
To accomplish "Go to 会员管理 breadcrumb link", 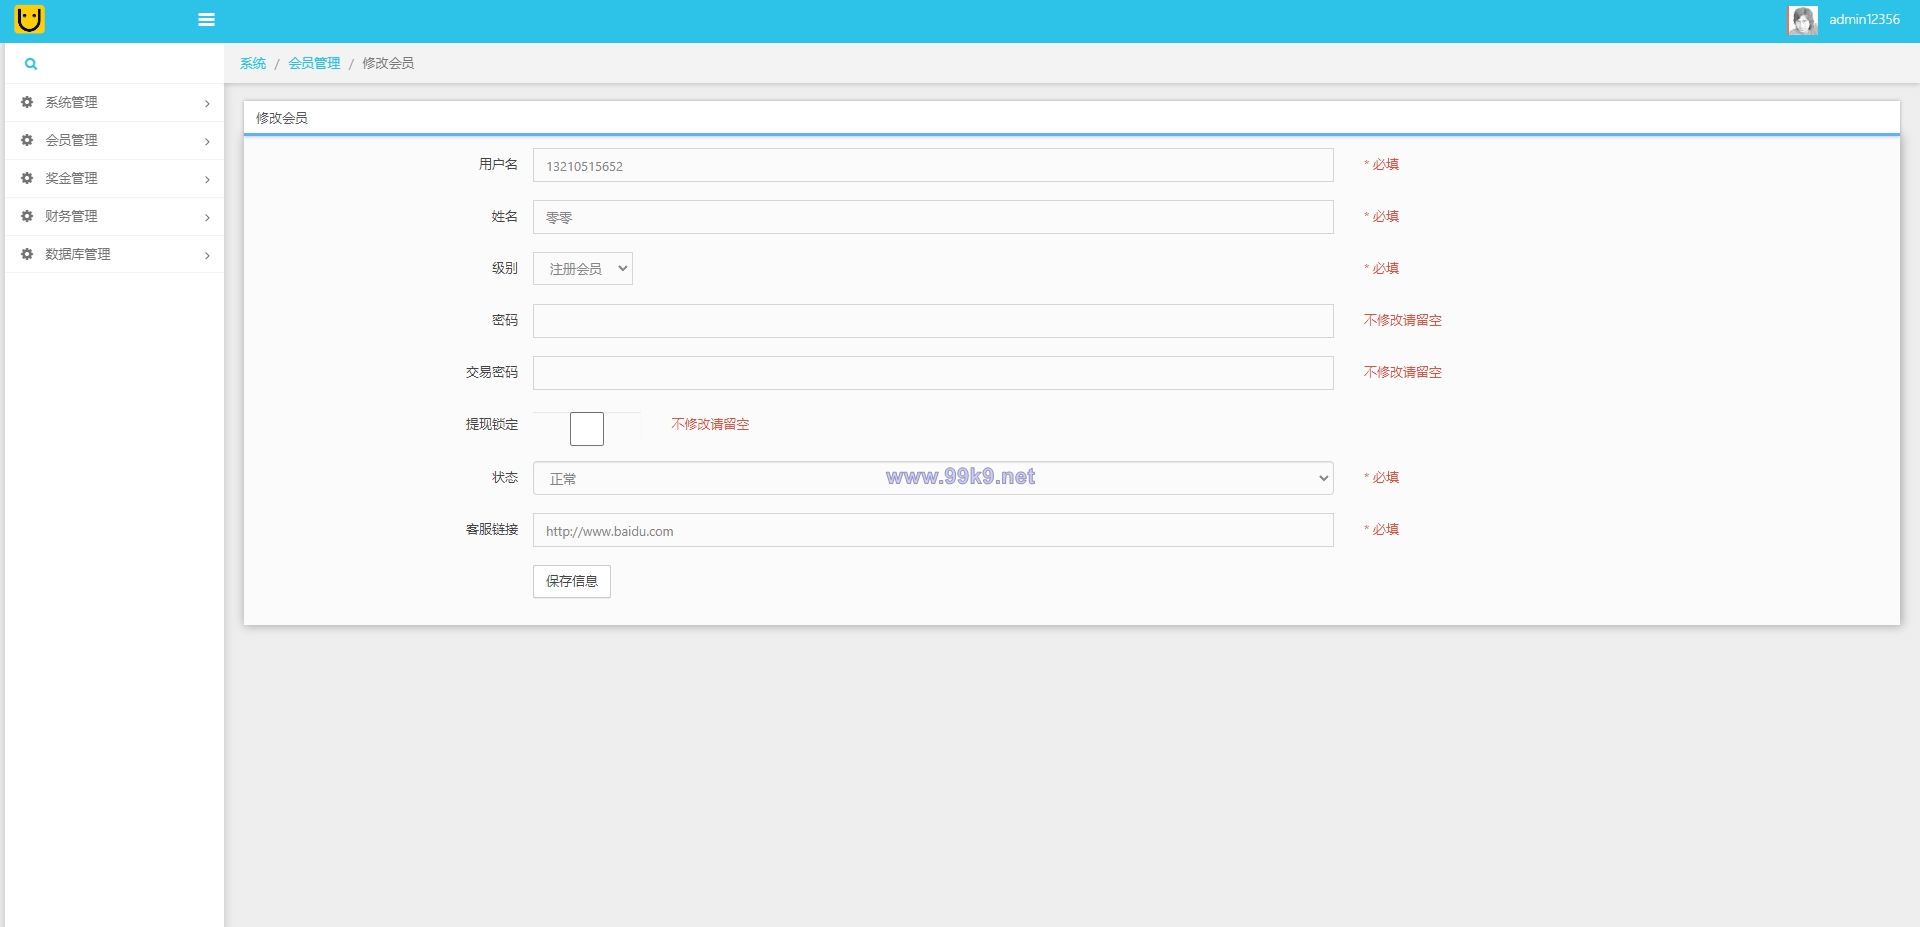I will coord(314,63).
